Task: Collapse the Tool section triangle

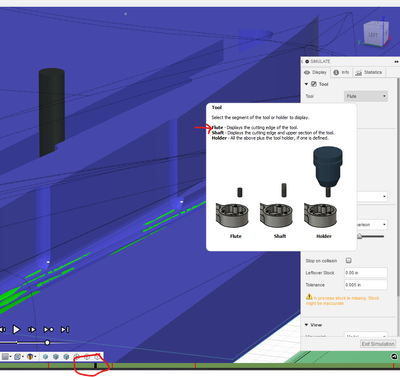Action: pyautogui.click(x=306, y=84)
